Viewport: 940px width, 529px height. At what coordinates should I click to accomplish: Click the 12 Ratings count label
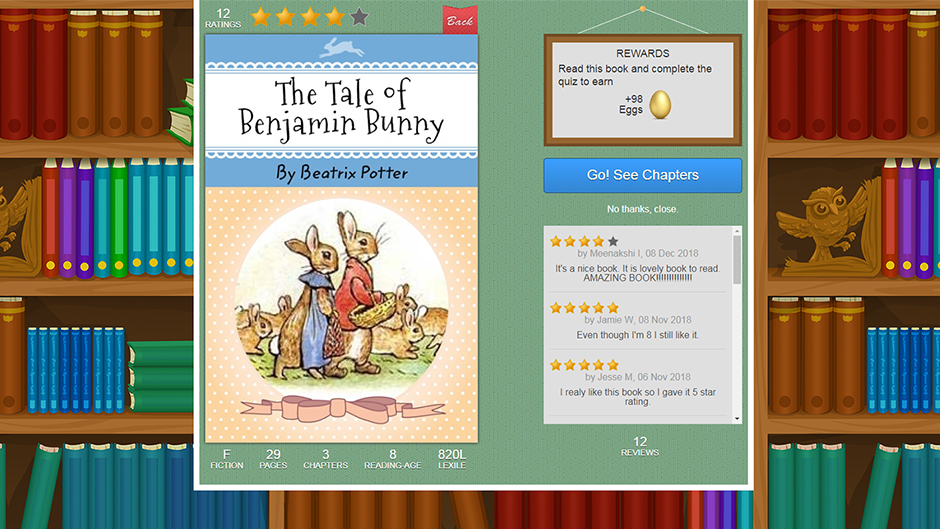coord(223,18)
